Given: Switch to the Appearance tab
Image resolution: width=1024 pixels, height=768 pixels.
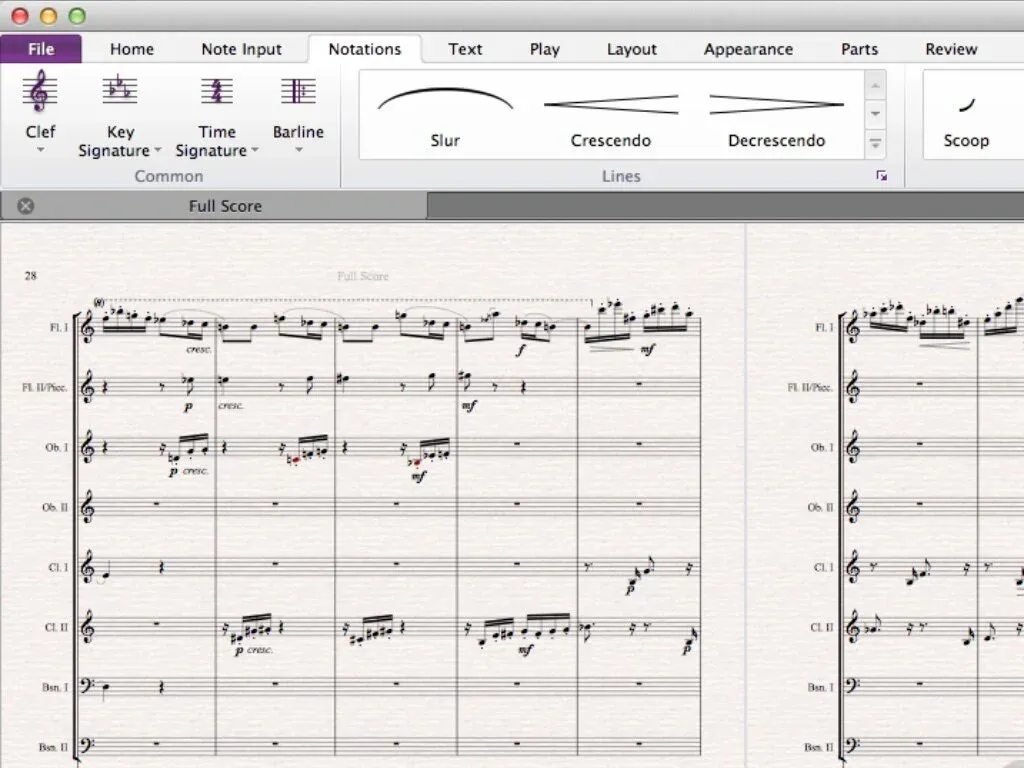Looking at the screenshot, I should coord(748,49).
